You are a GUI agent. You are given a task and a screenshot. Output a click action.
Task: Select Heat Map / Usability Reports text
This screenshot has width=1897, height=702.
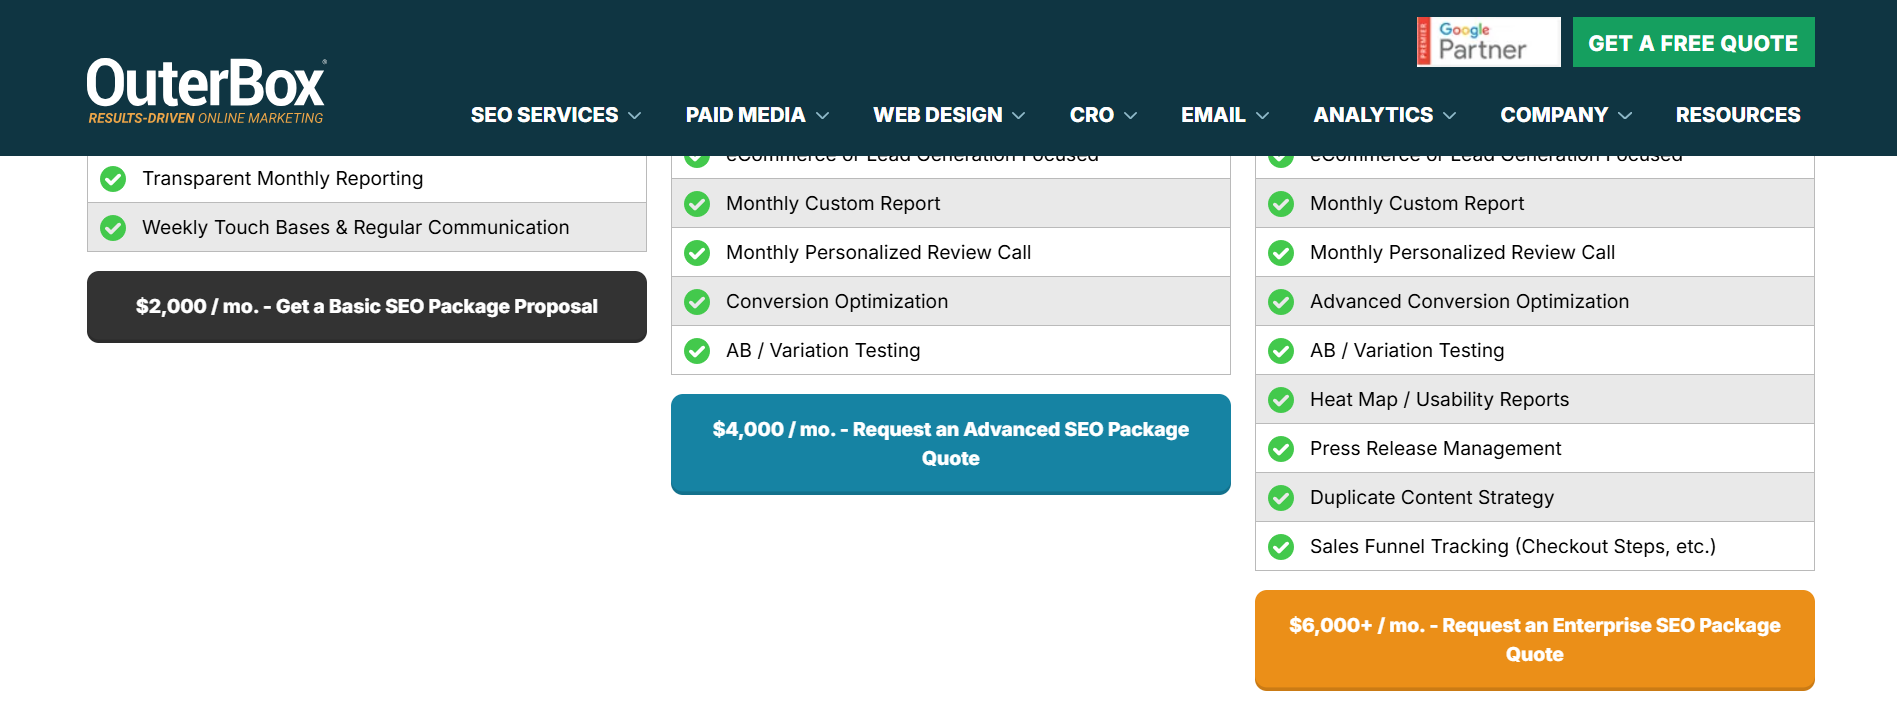click(1440, 399)
